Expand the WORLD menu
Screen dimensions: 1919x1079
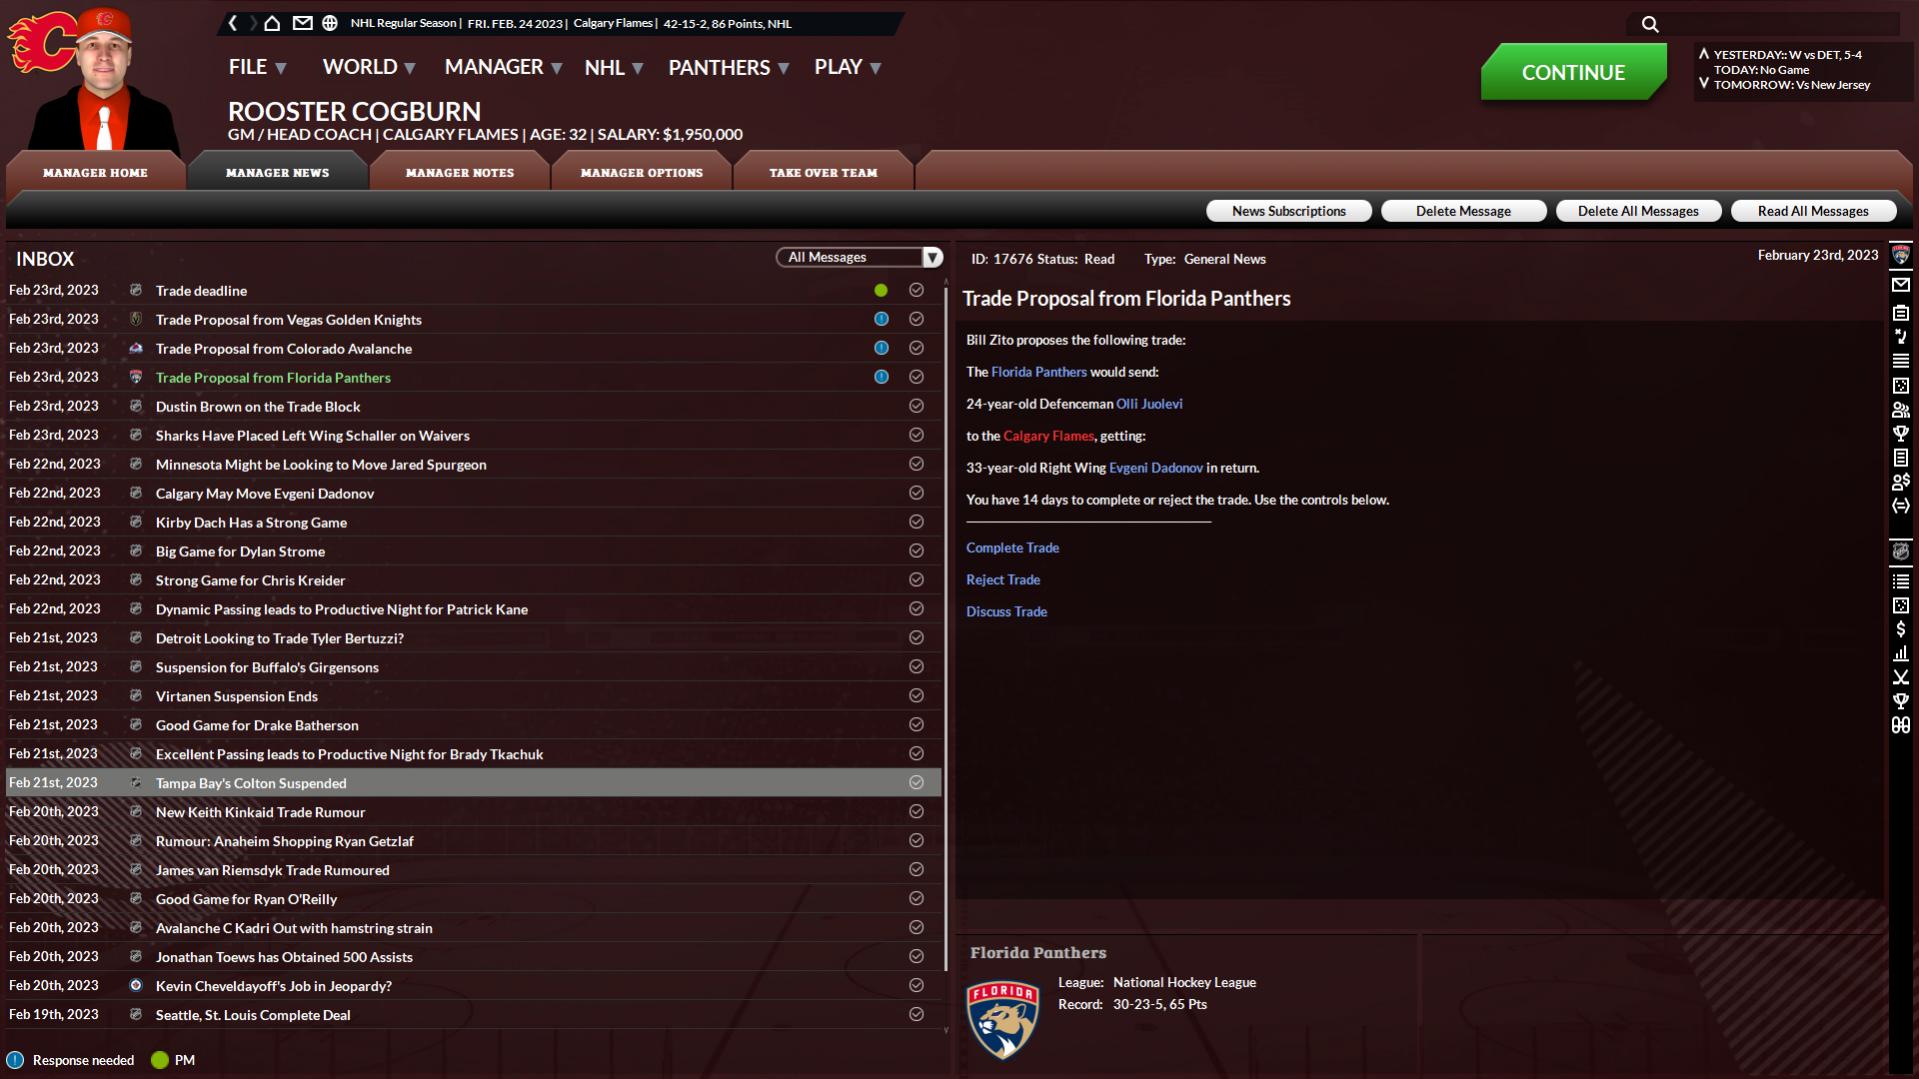click(x=369, y=67)
